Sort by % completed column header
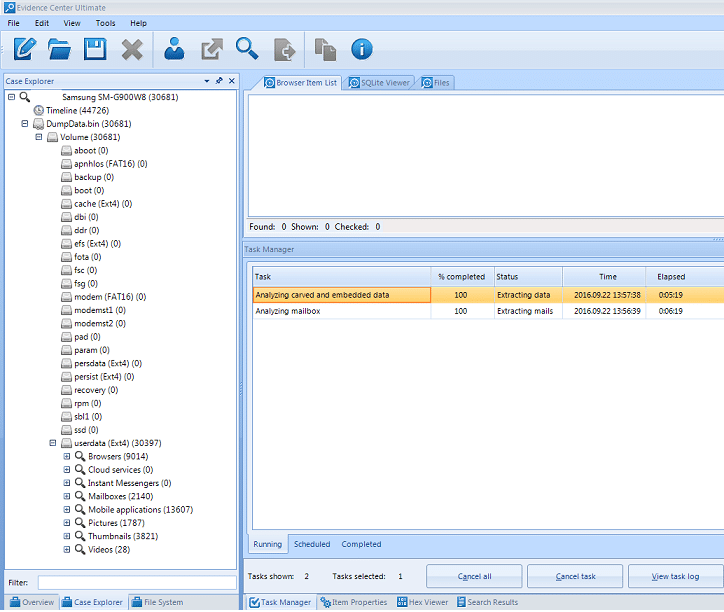Viewport: 724px width, 612px height. [462, 277]
